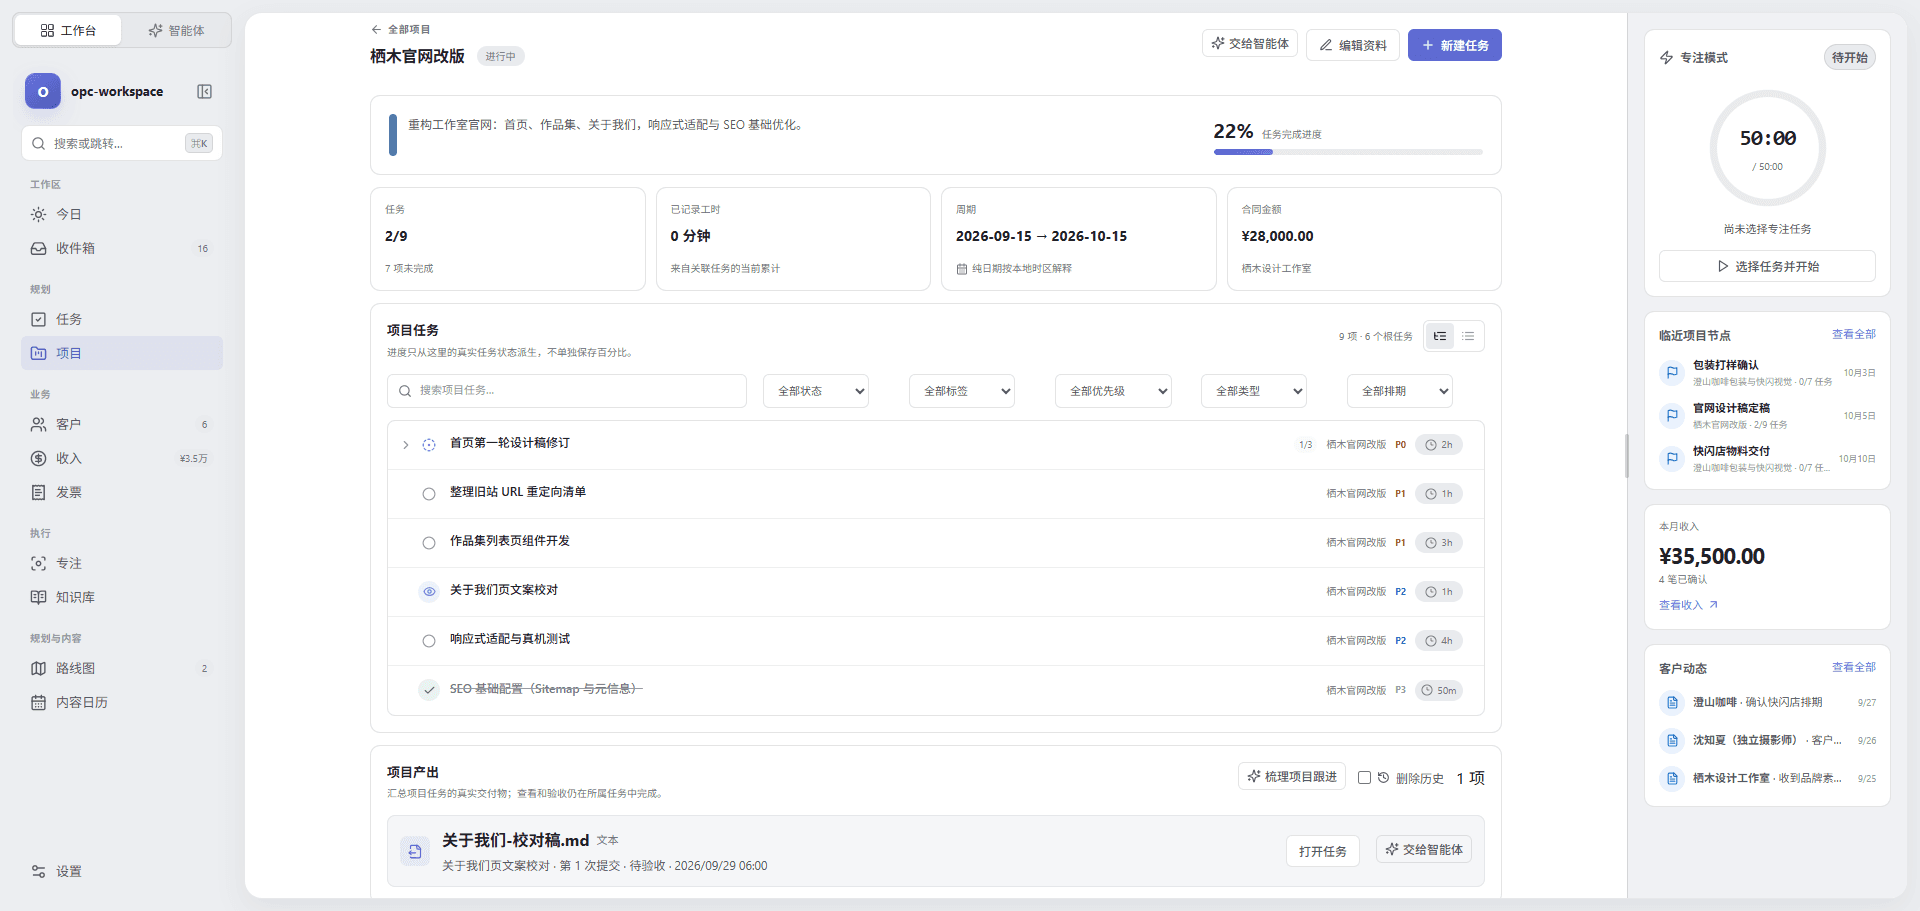
Task: Click flag icon of 官网设计稿定稿
Action: tap(1672, 416)
